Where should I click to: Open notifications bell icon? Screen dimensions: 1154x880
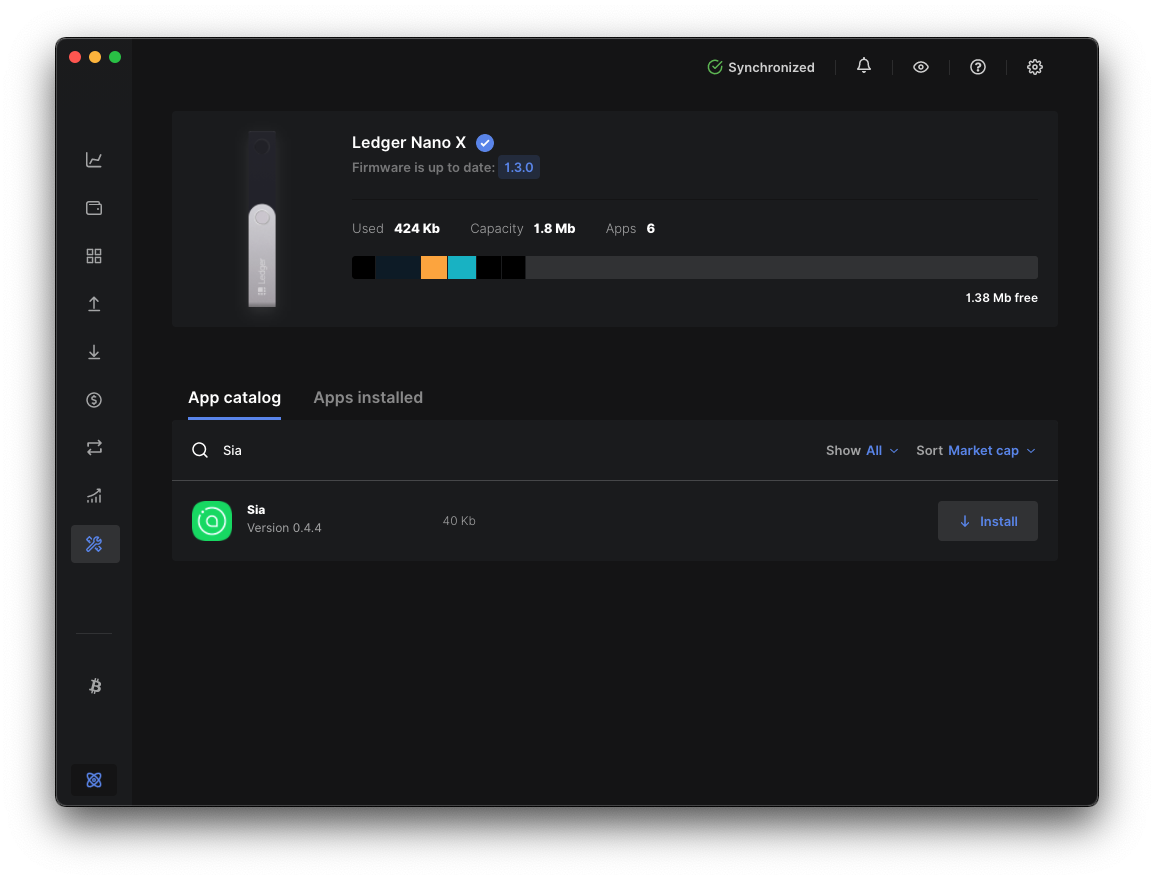point(864,66)
